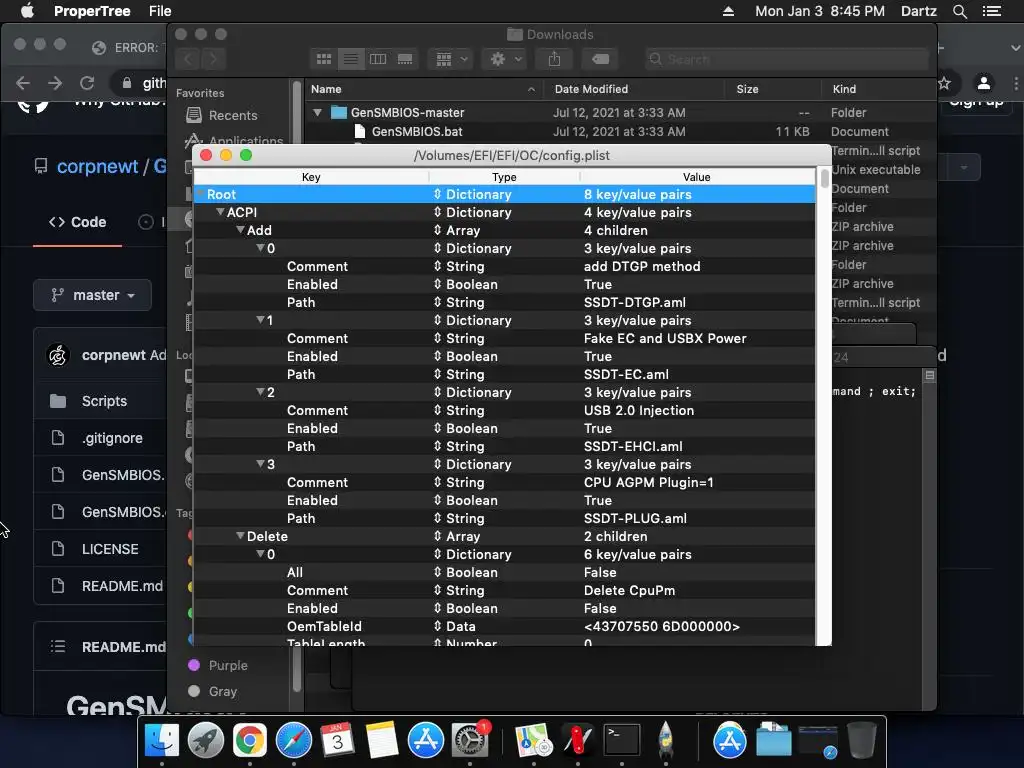The image size is (1024, 768).
Task: Reload the page in Chrome
Action: pos(87,83)
